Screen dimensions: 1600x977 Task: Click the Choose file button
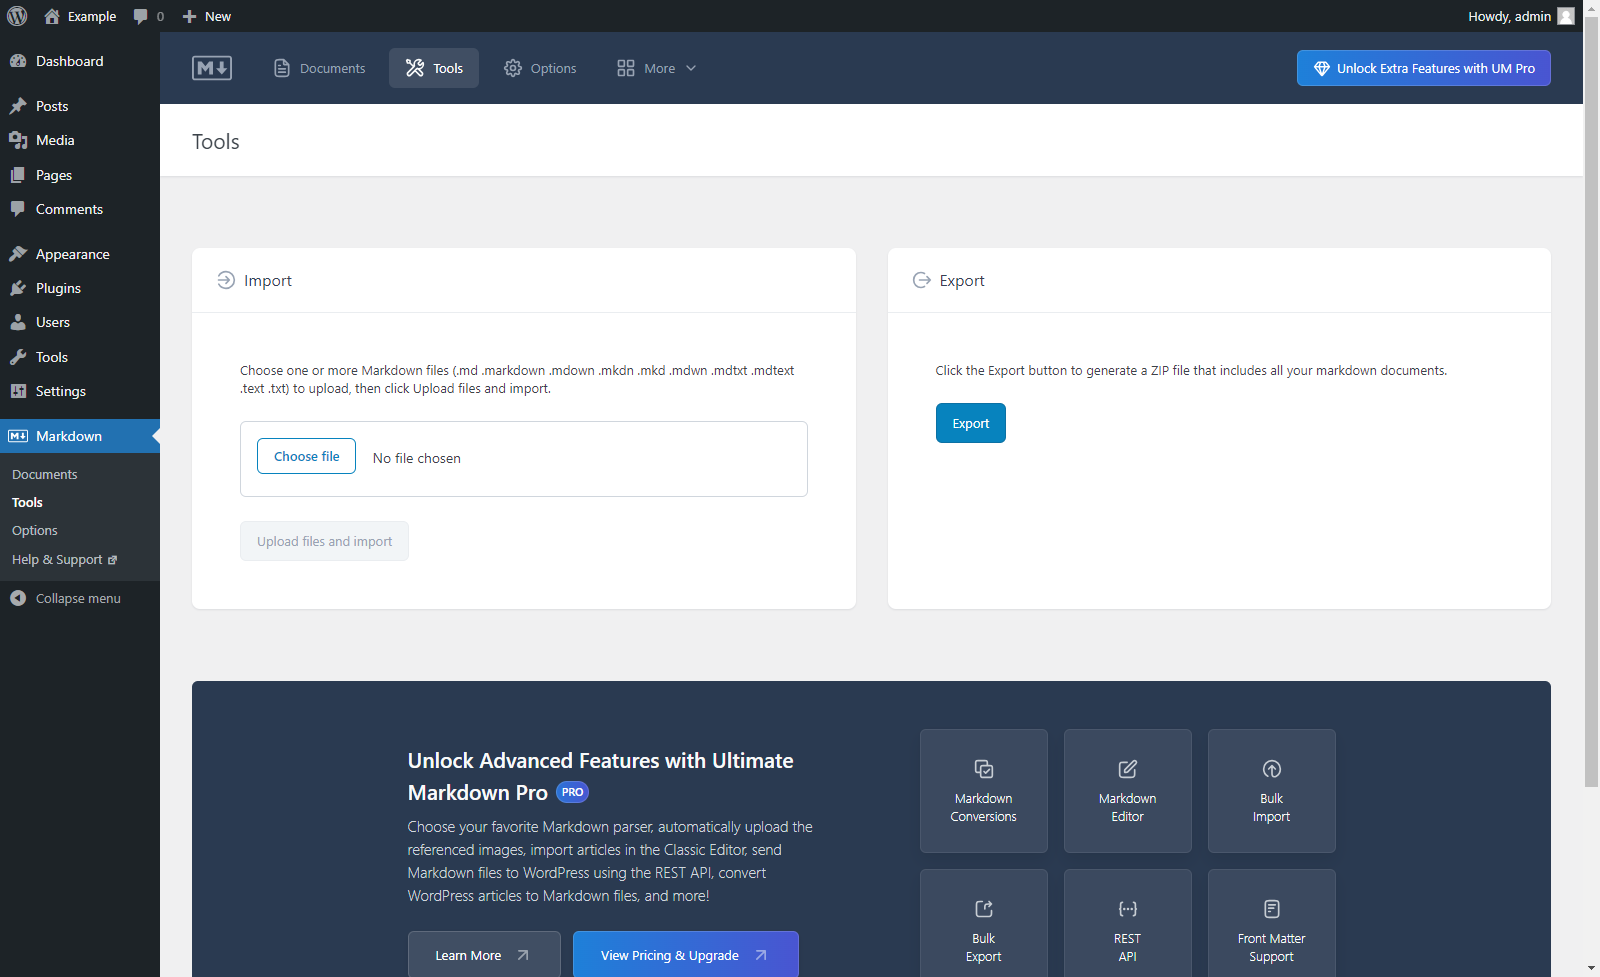click(x=306, y=456)
